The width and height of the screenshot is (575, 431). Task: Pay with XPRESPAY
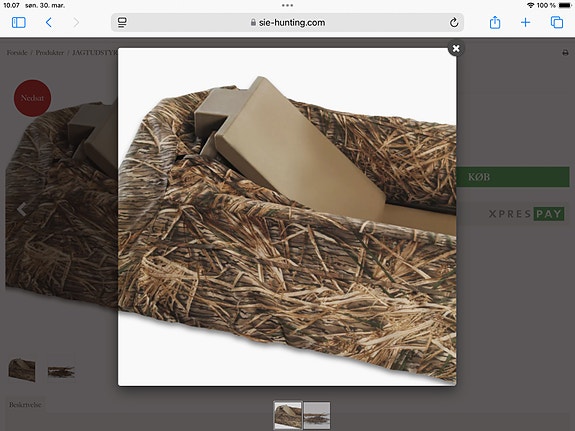(526, 213)
